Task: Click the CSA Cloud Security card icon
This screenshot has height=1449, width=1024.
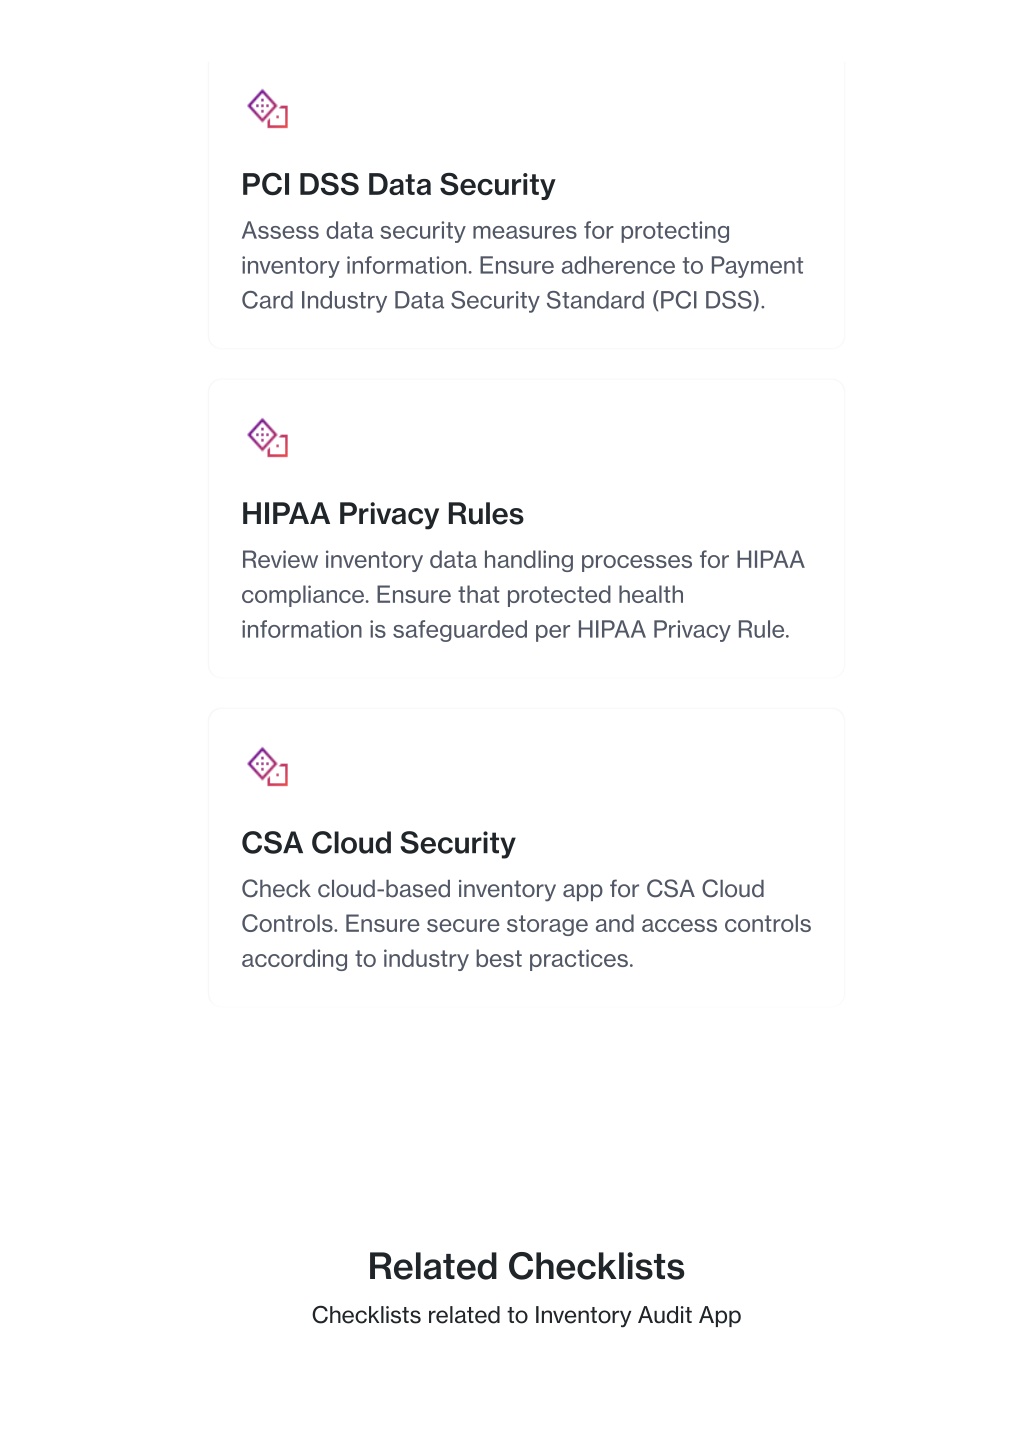Action: tap(268, 767)
